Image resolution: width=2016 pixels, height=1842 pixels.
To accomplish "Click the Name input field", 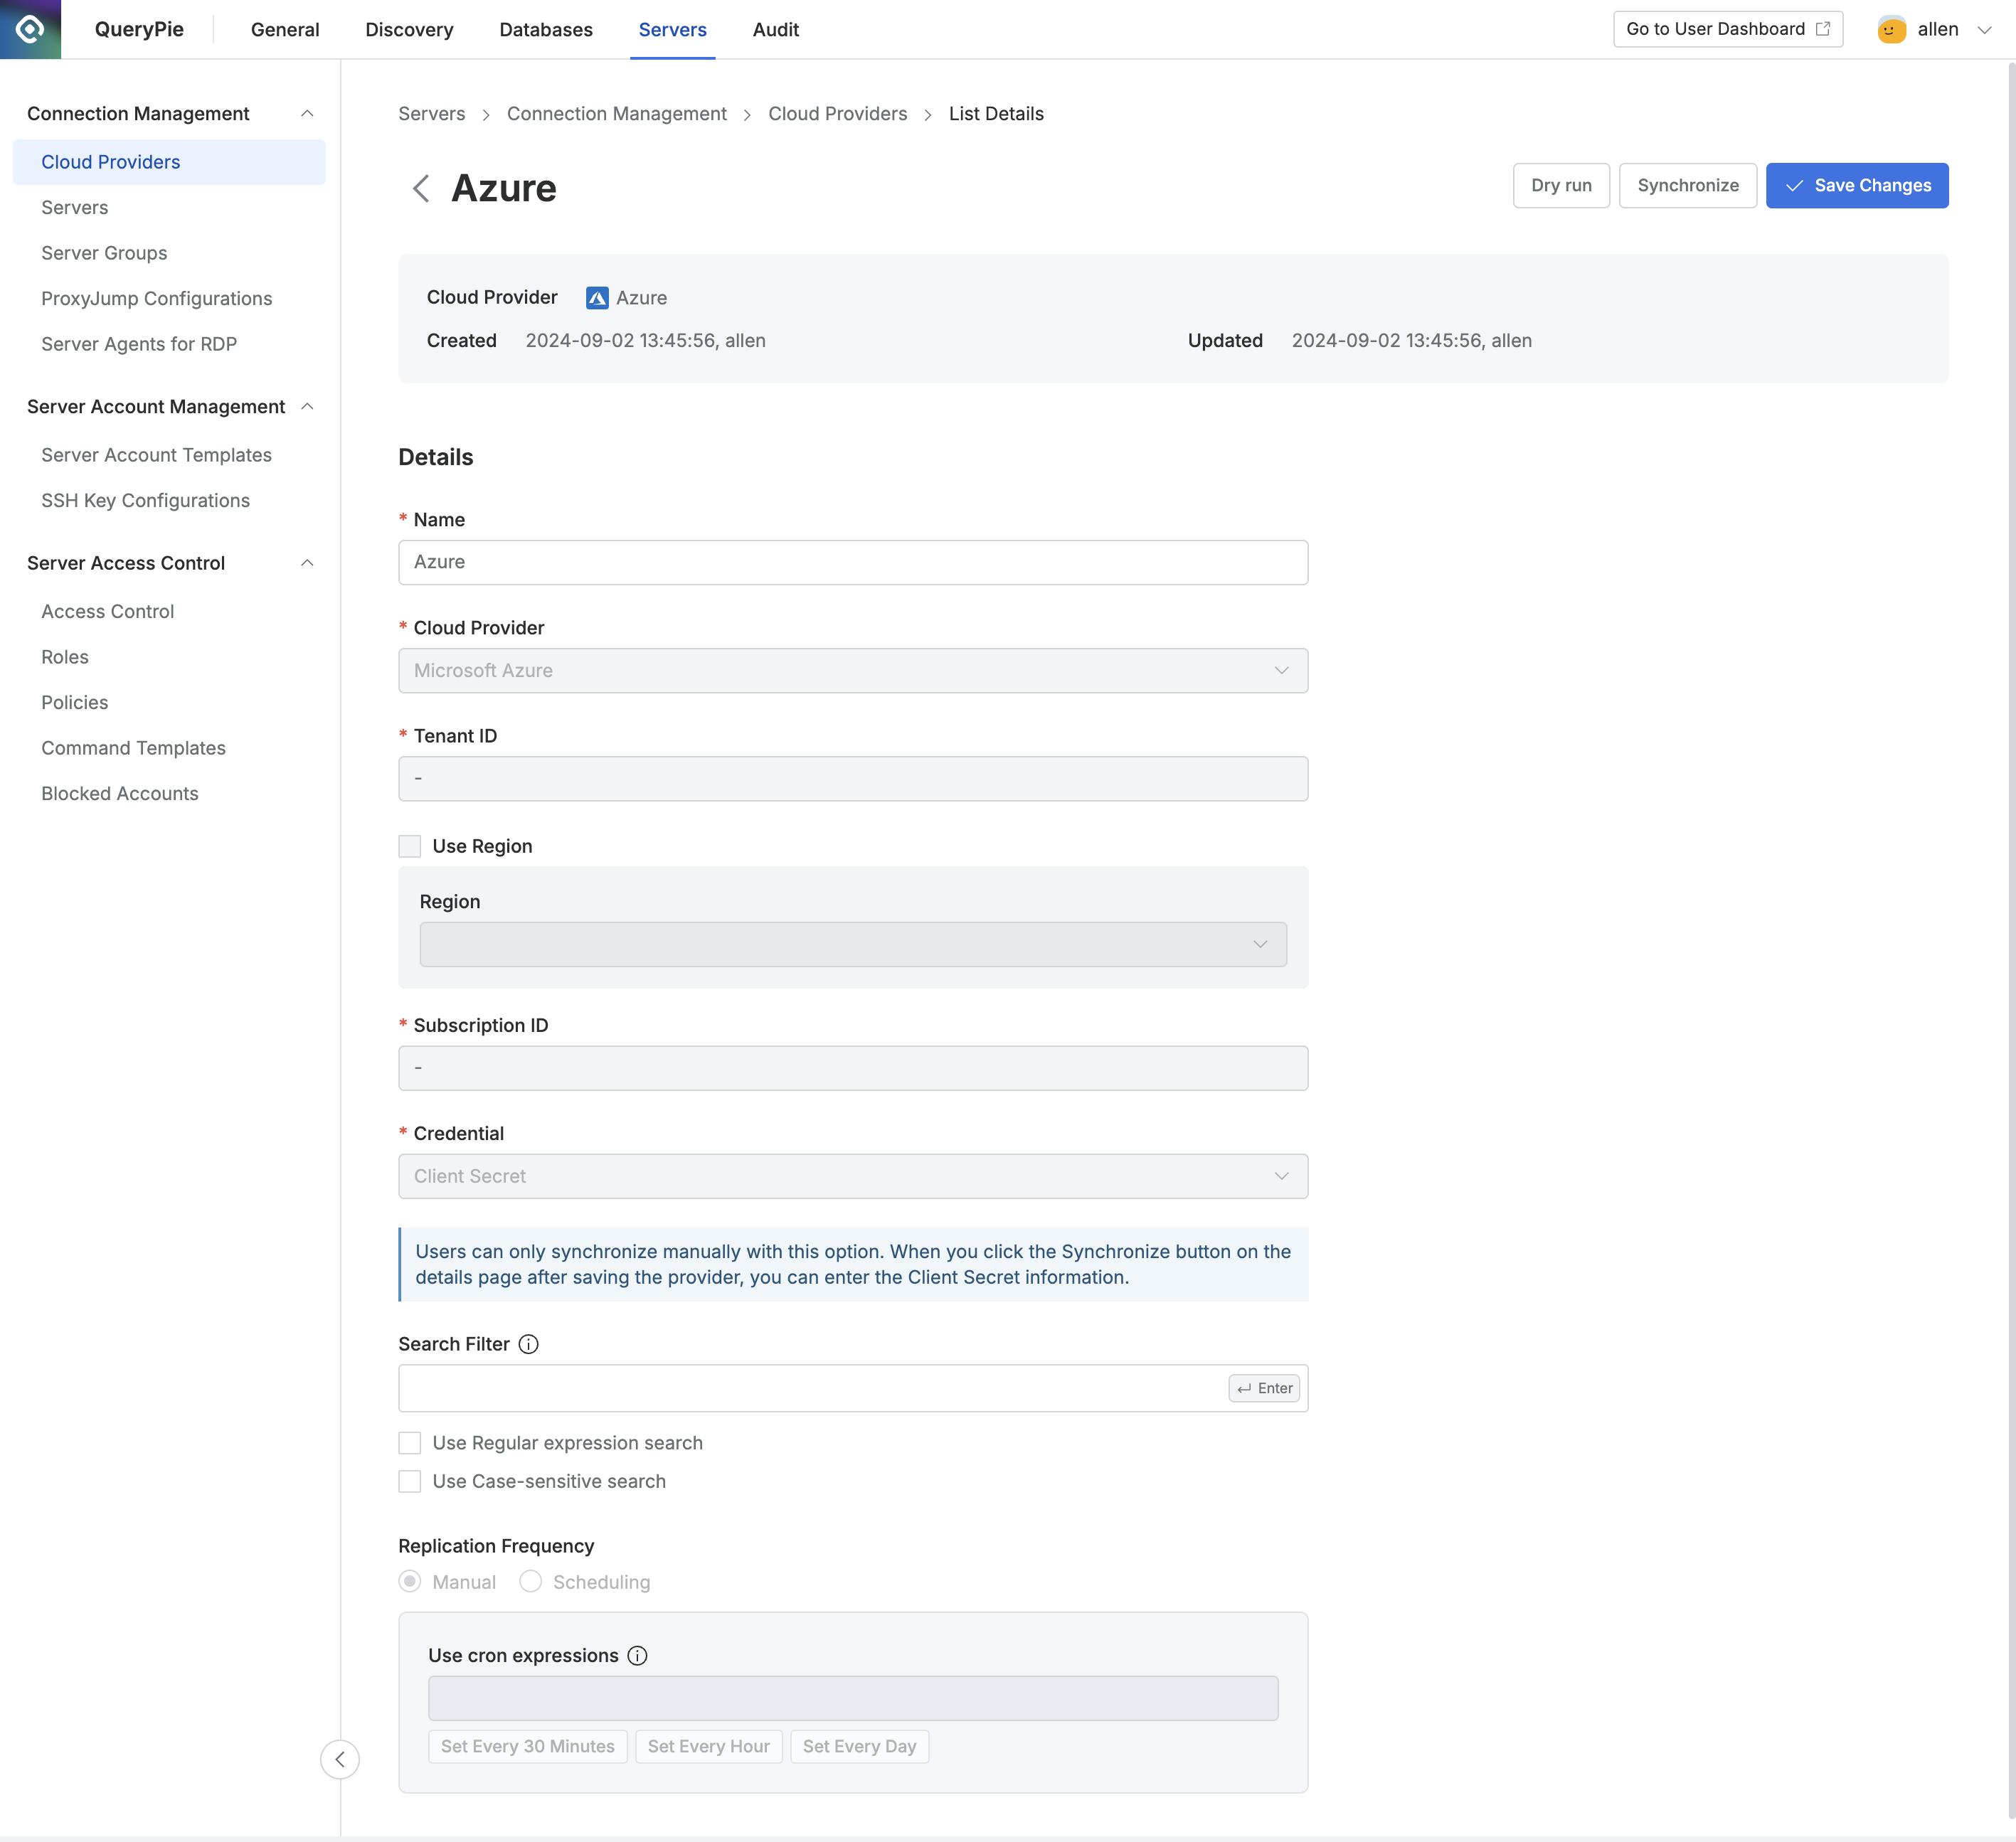I will pos(852,562).
